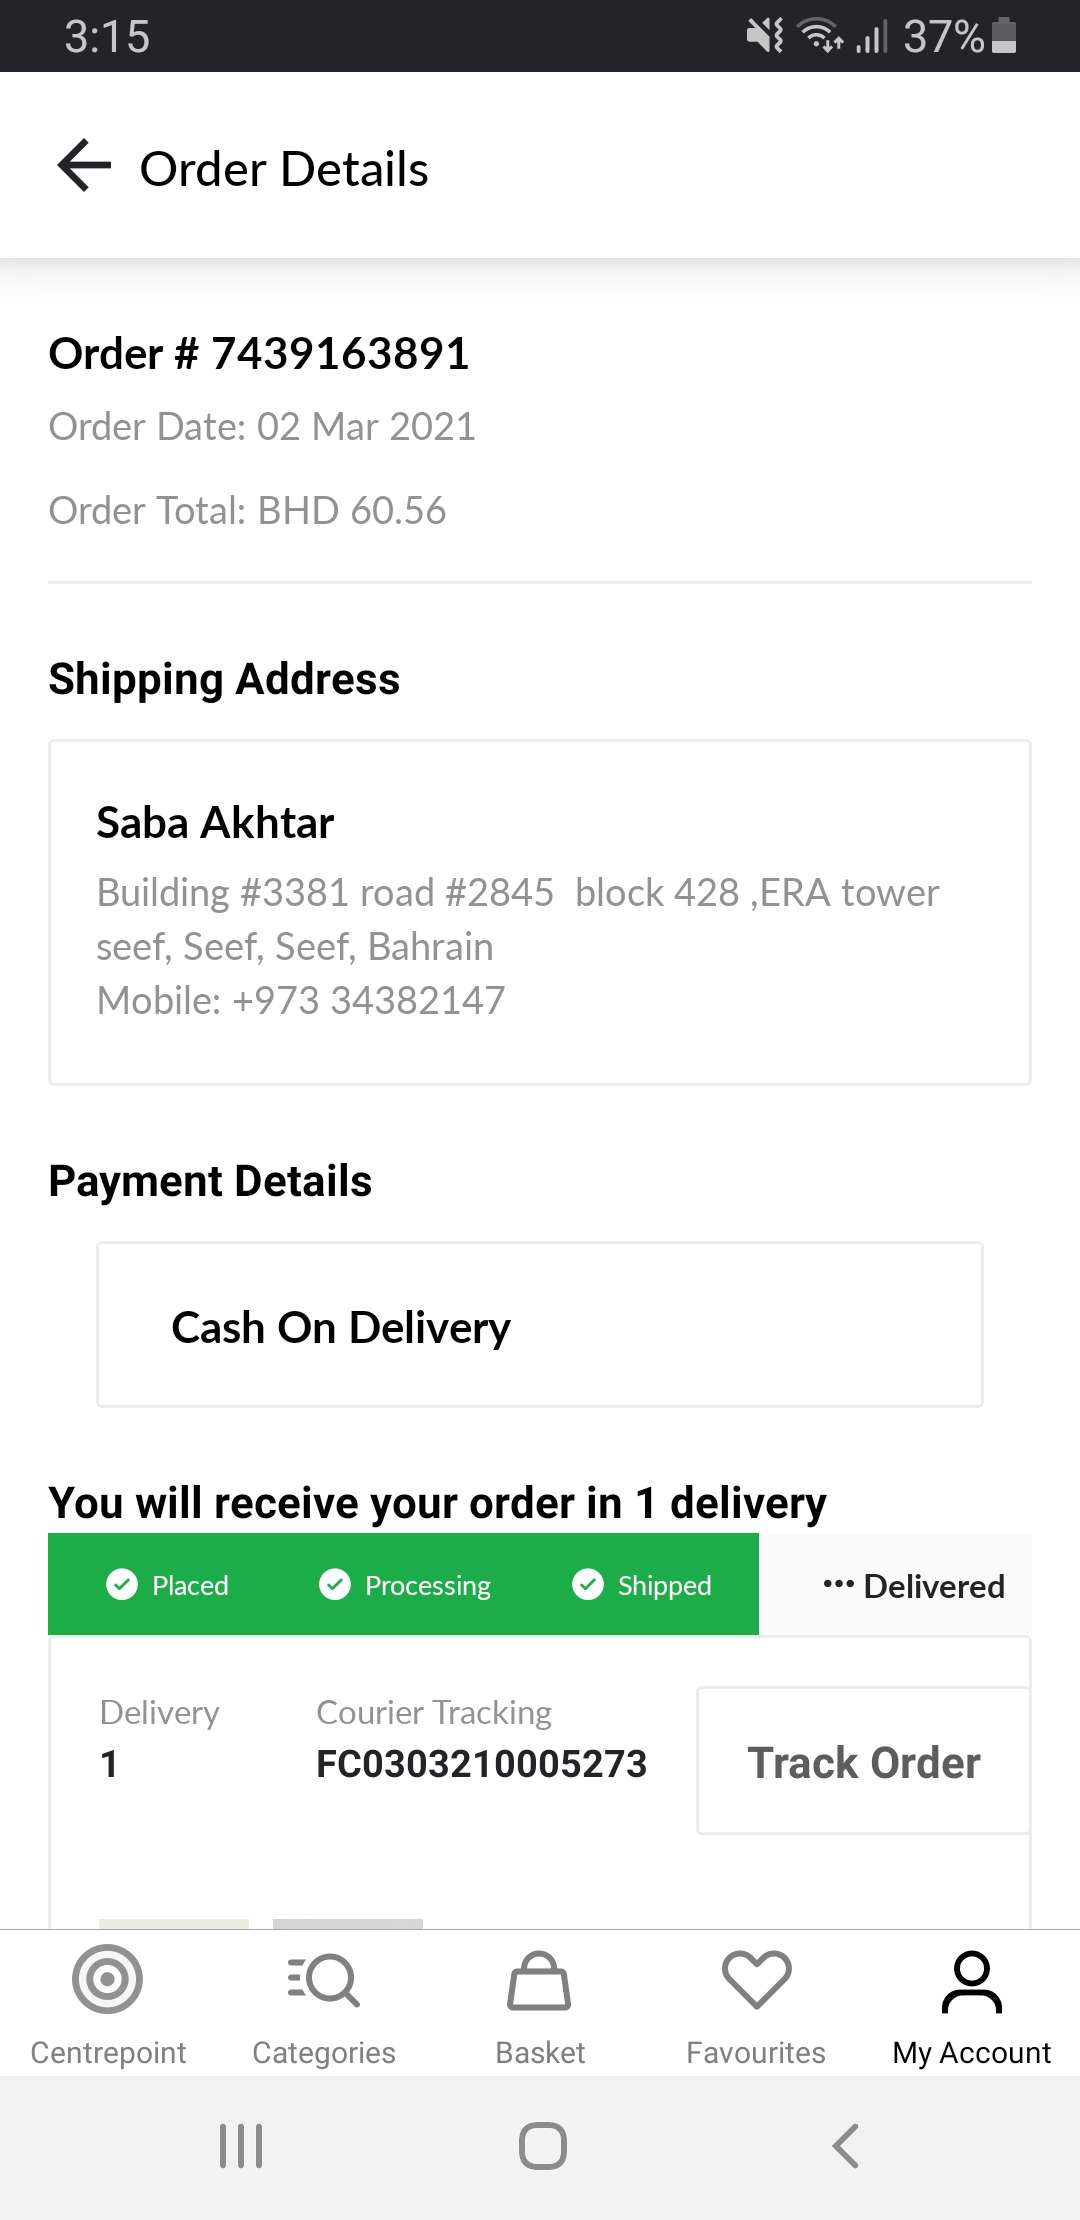Select the Placed status step

click(168, 1585)
